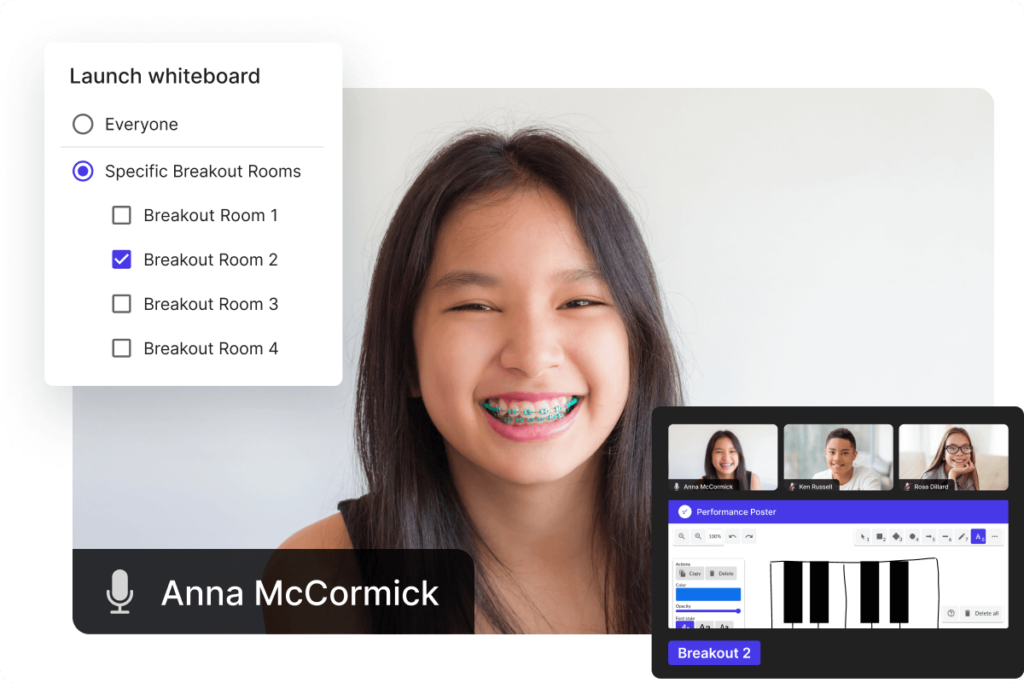Expand the Font style options in the panel
The height and width of the screenshot is (683, 1024).
(x=685, y=626)
